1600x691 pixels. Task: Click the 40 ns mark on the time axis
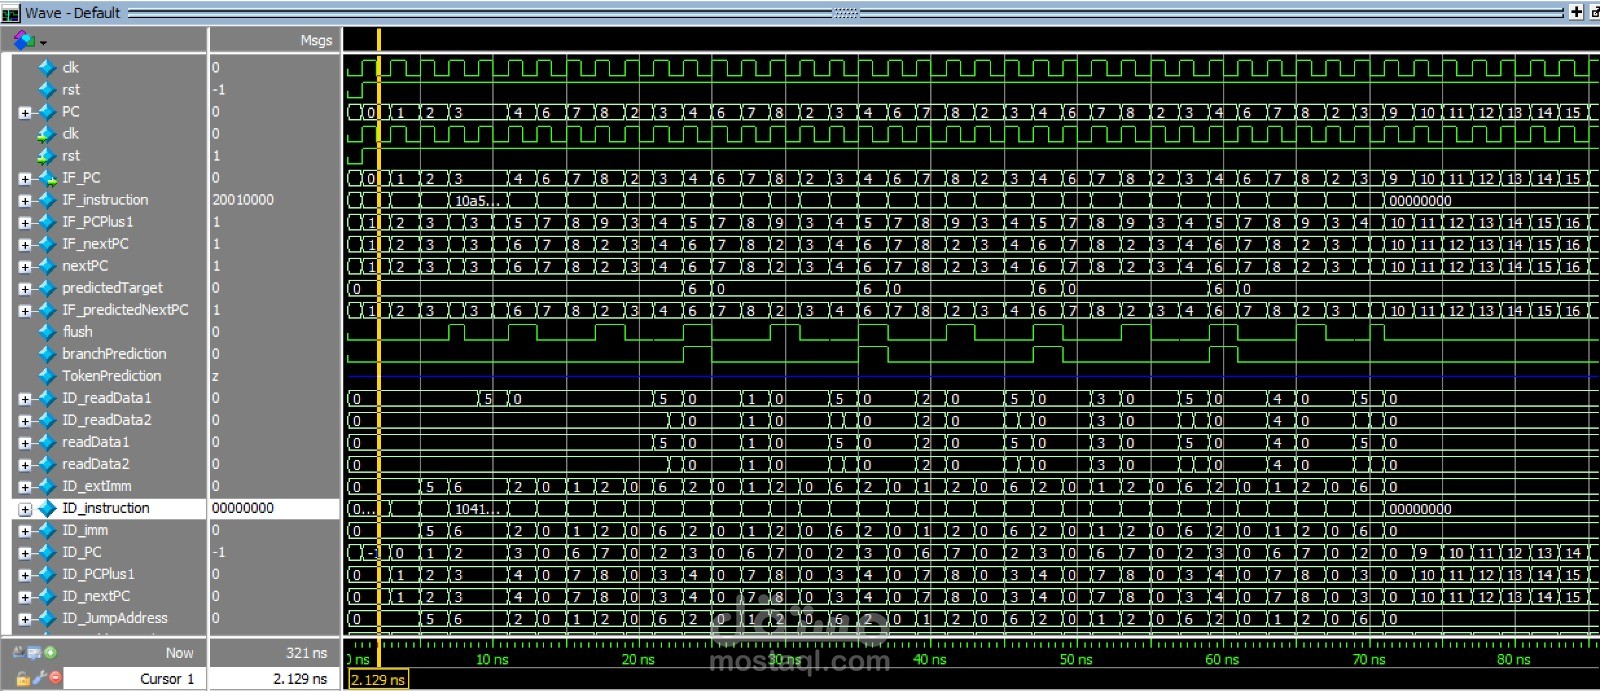(930, 660)
